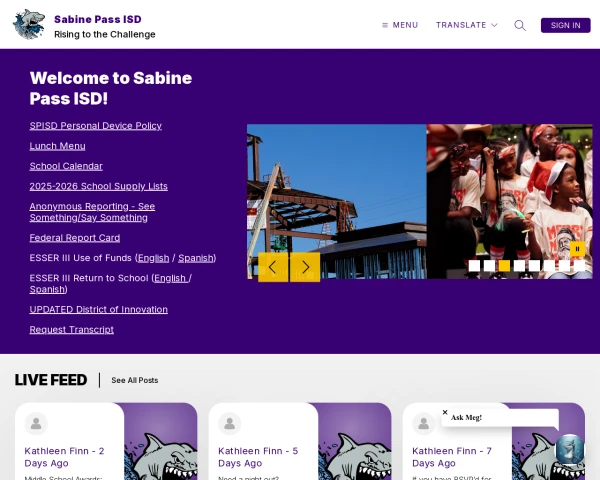
Task: Open the Federal Report Card link
Action: coord(75,238)
